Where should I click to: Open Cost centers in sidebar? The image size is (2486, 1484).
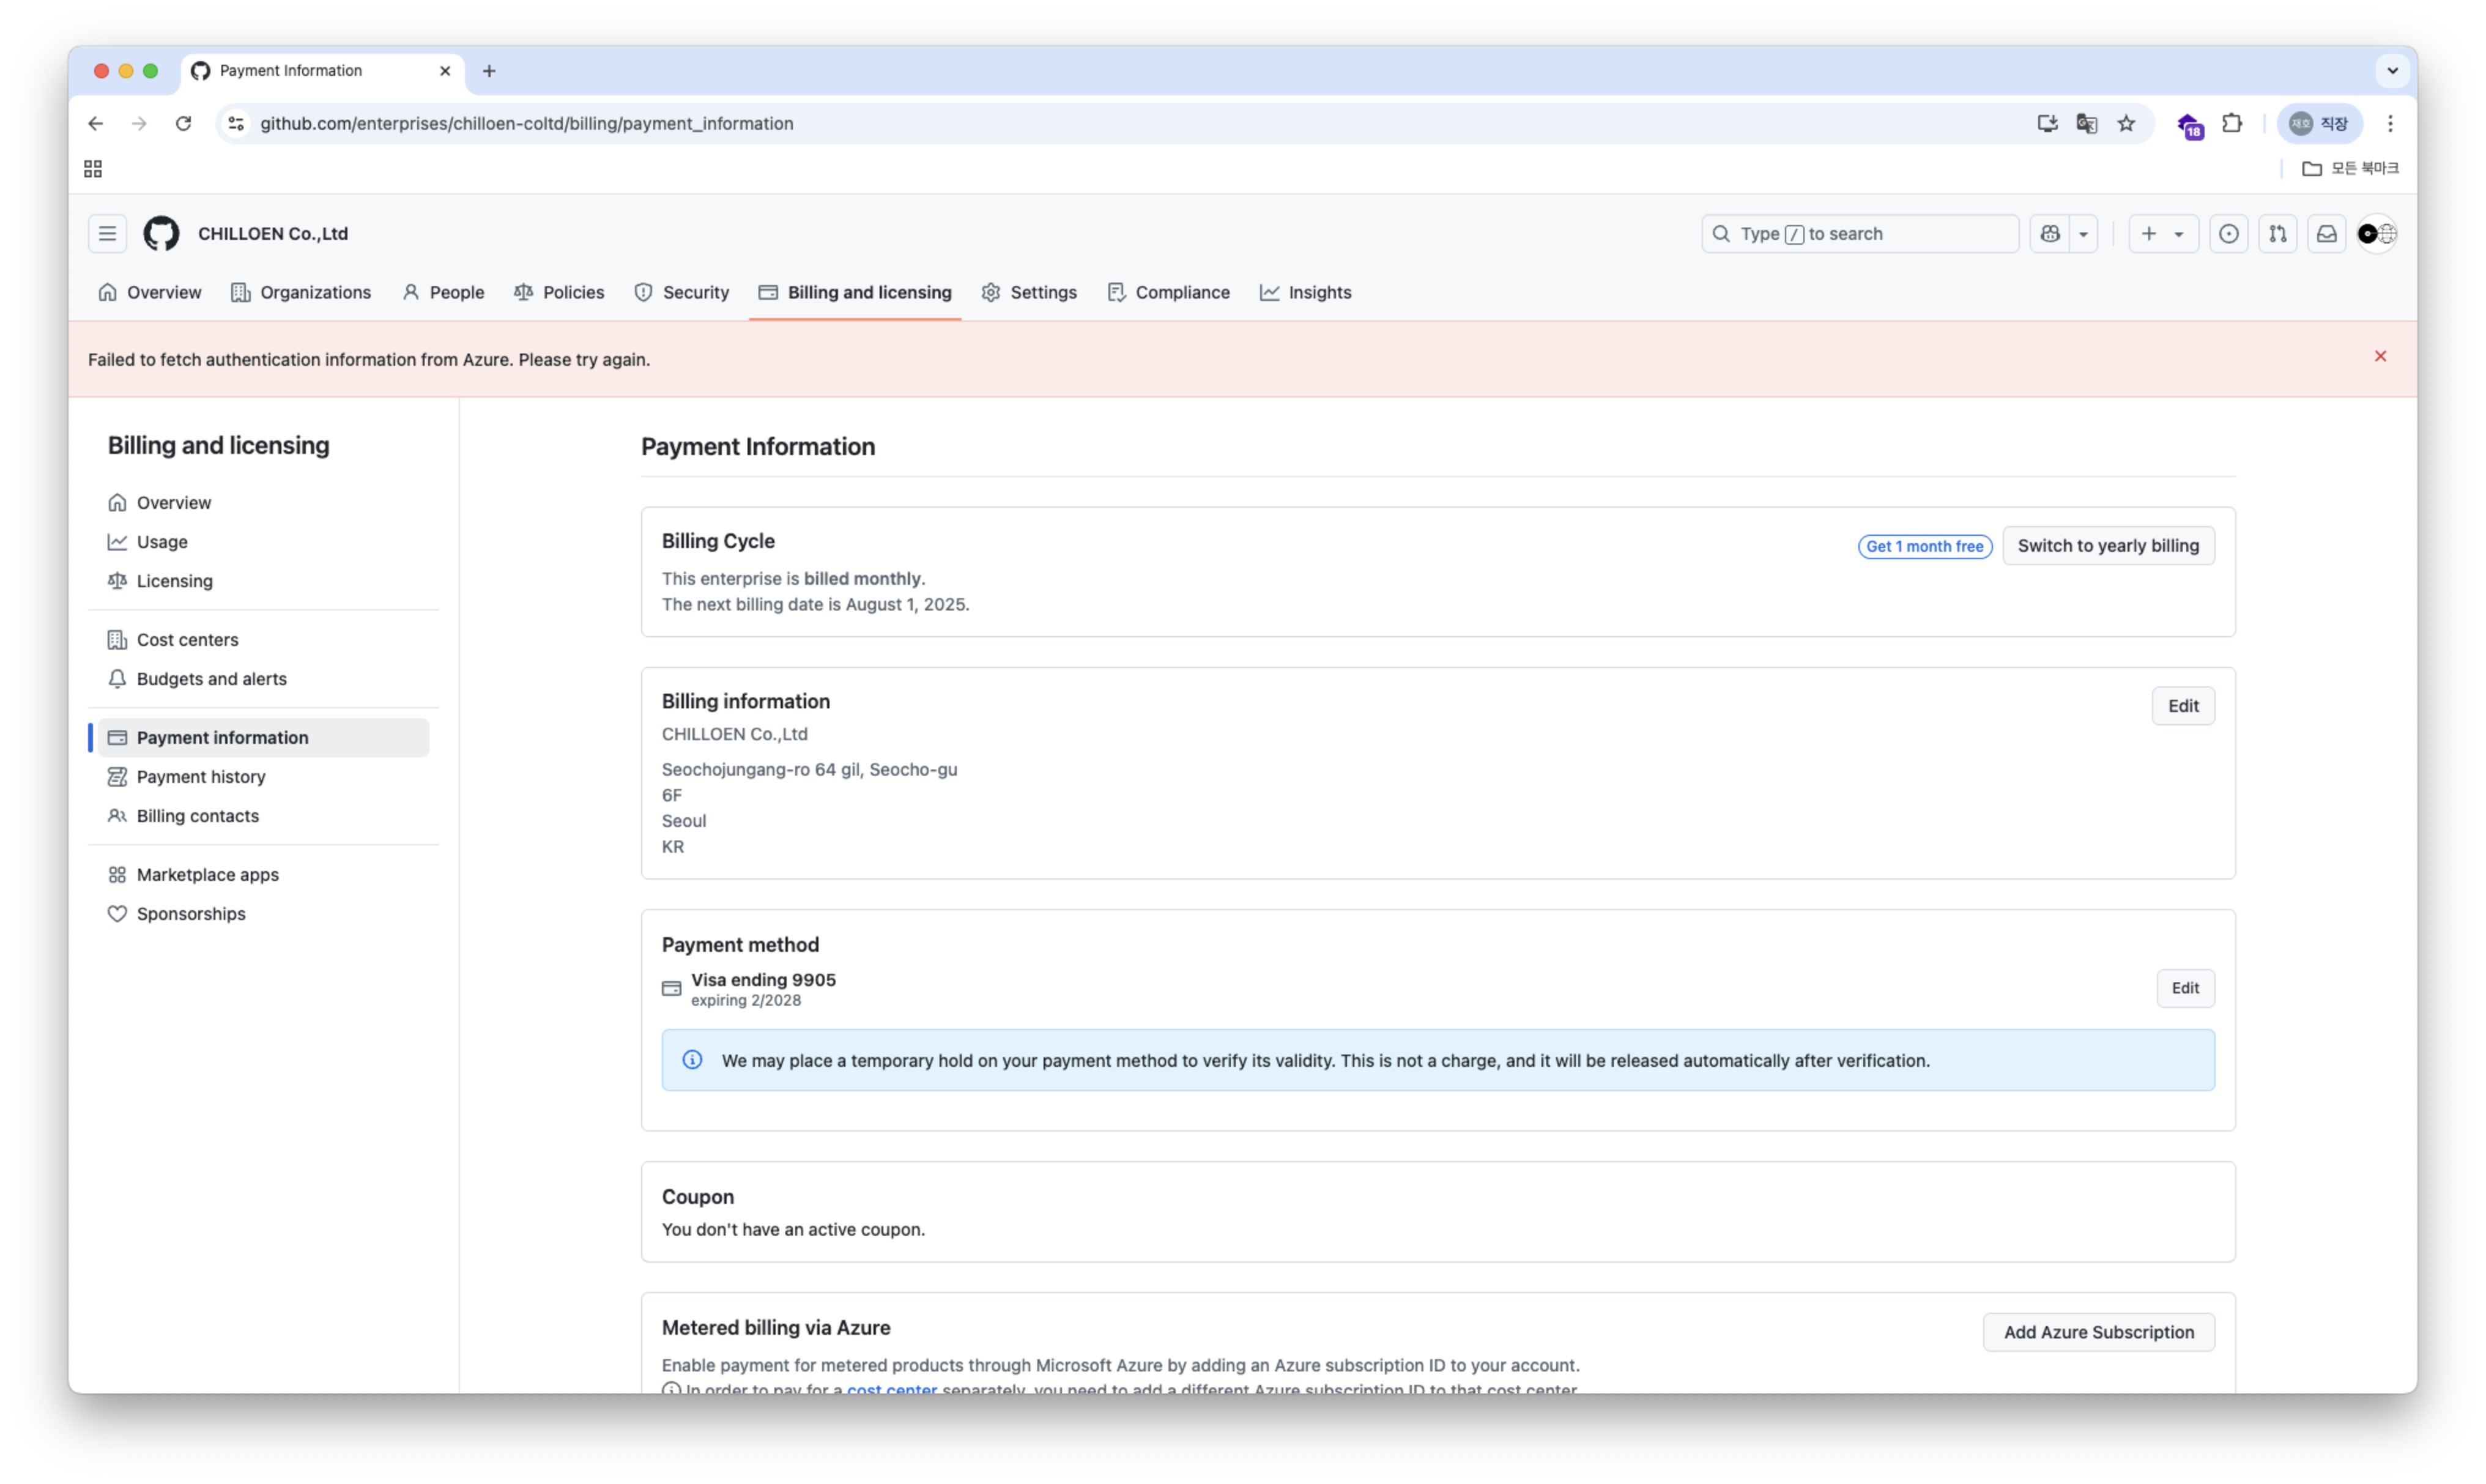(x=263, y=639)
